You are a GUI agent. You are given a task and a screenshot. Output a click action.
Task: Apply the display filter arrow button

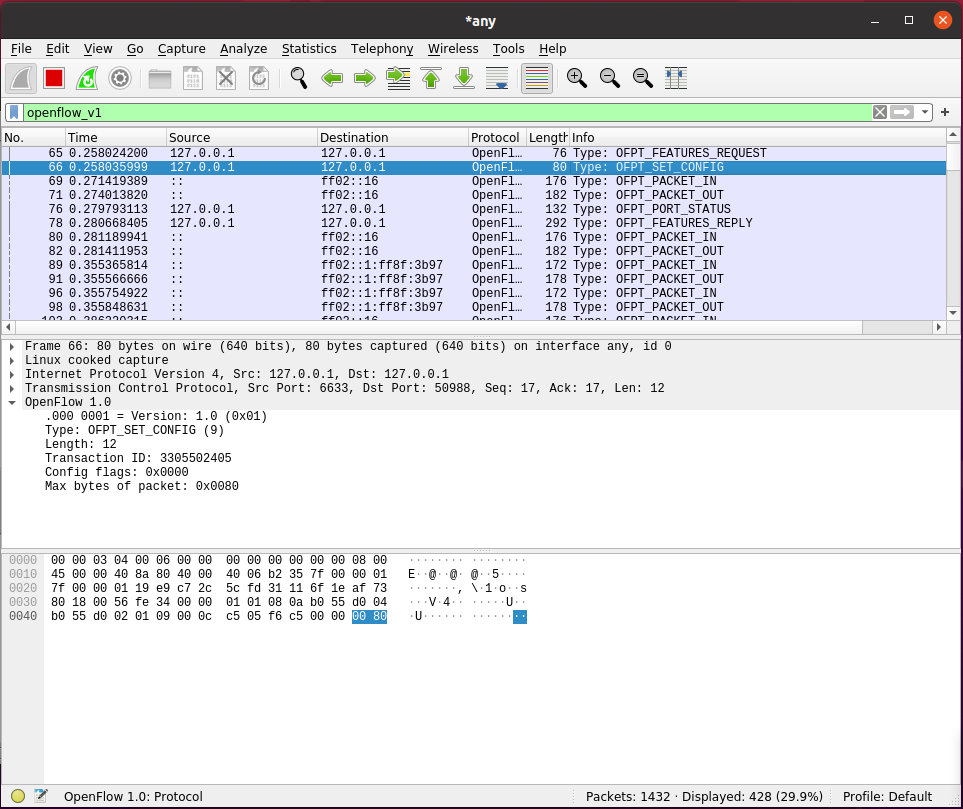coord(902,112)
